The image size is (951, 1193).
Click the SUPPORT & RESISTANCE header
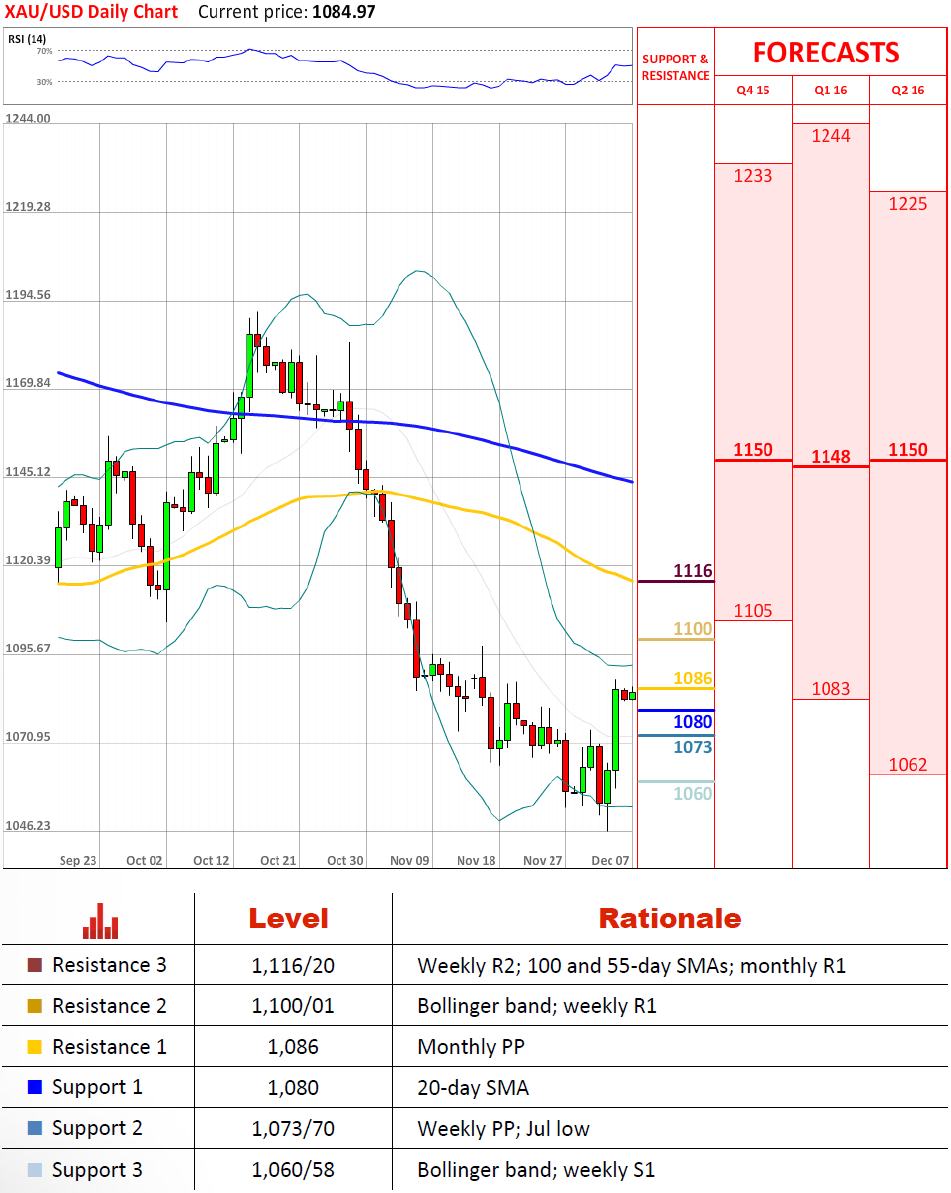click(676, 67)
